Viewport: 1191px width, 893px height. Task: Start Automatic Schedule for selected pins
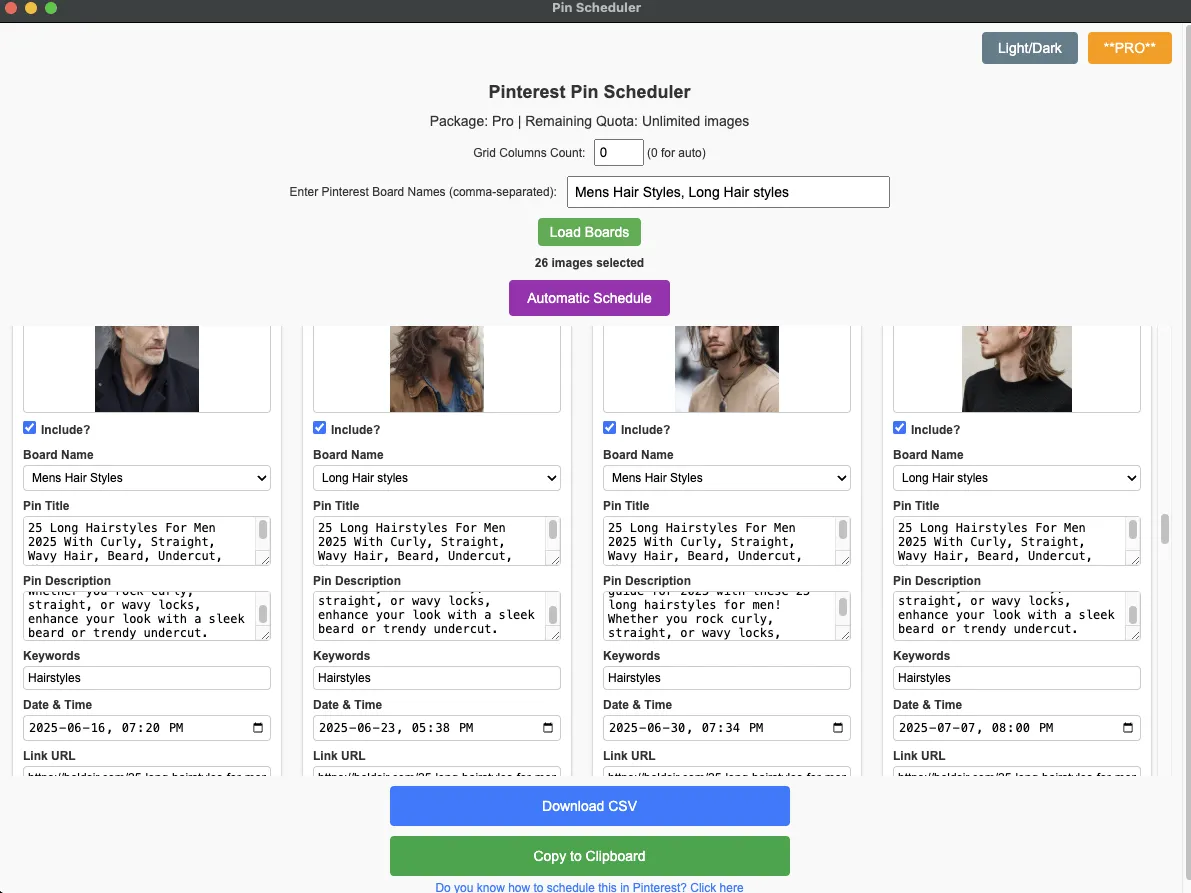tap(589, 298)
